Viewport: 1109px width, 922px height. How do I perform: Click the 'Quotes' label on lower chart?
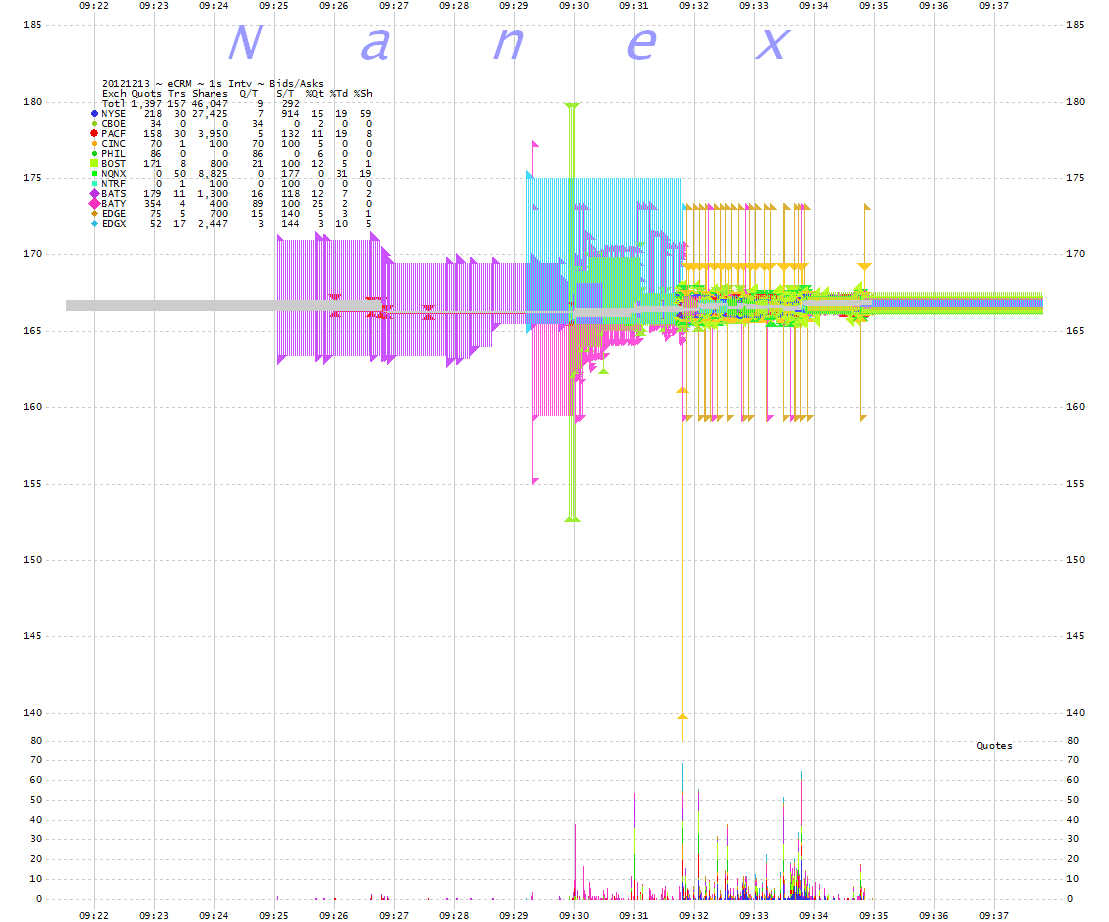click(x=994, y=746)
